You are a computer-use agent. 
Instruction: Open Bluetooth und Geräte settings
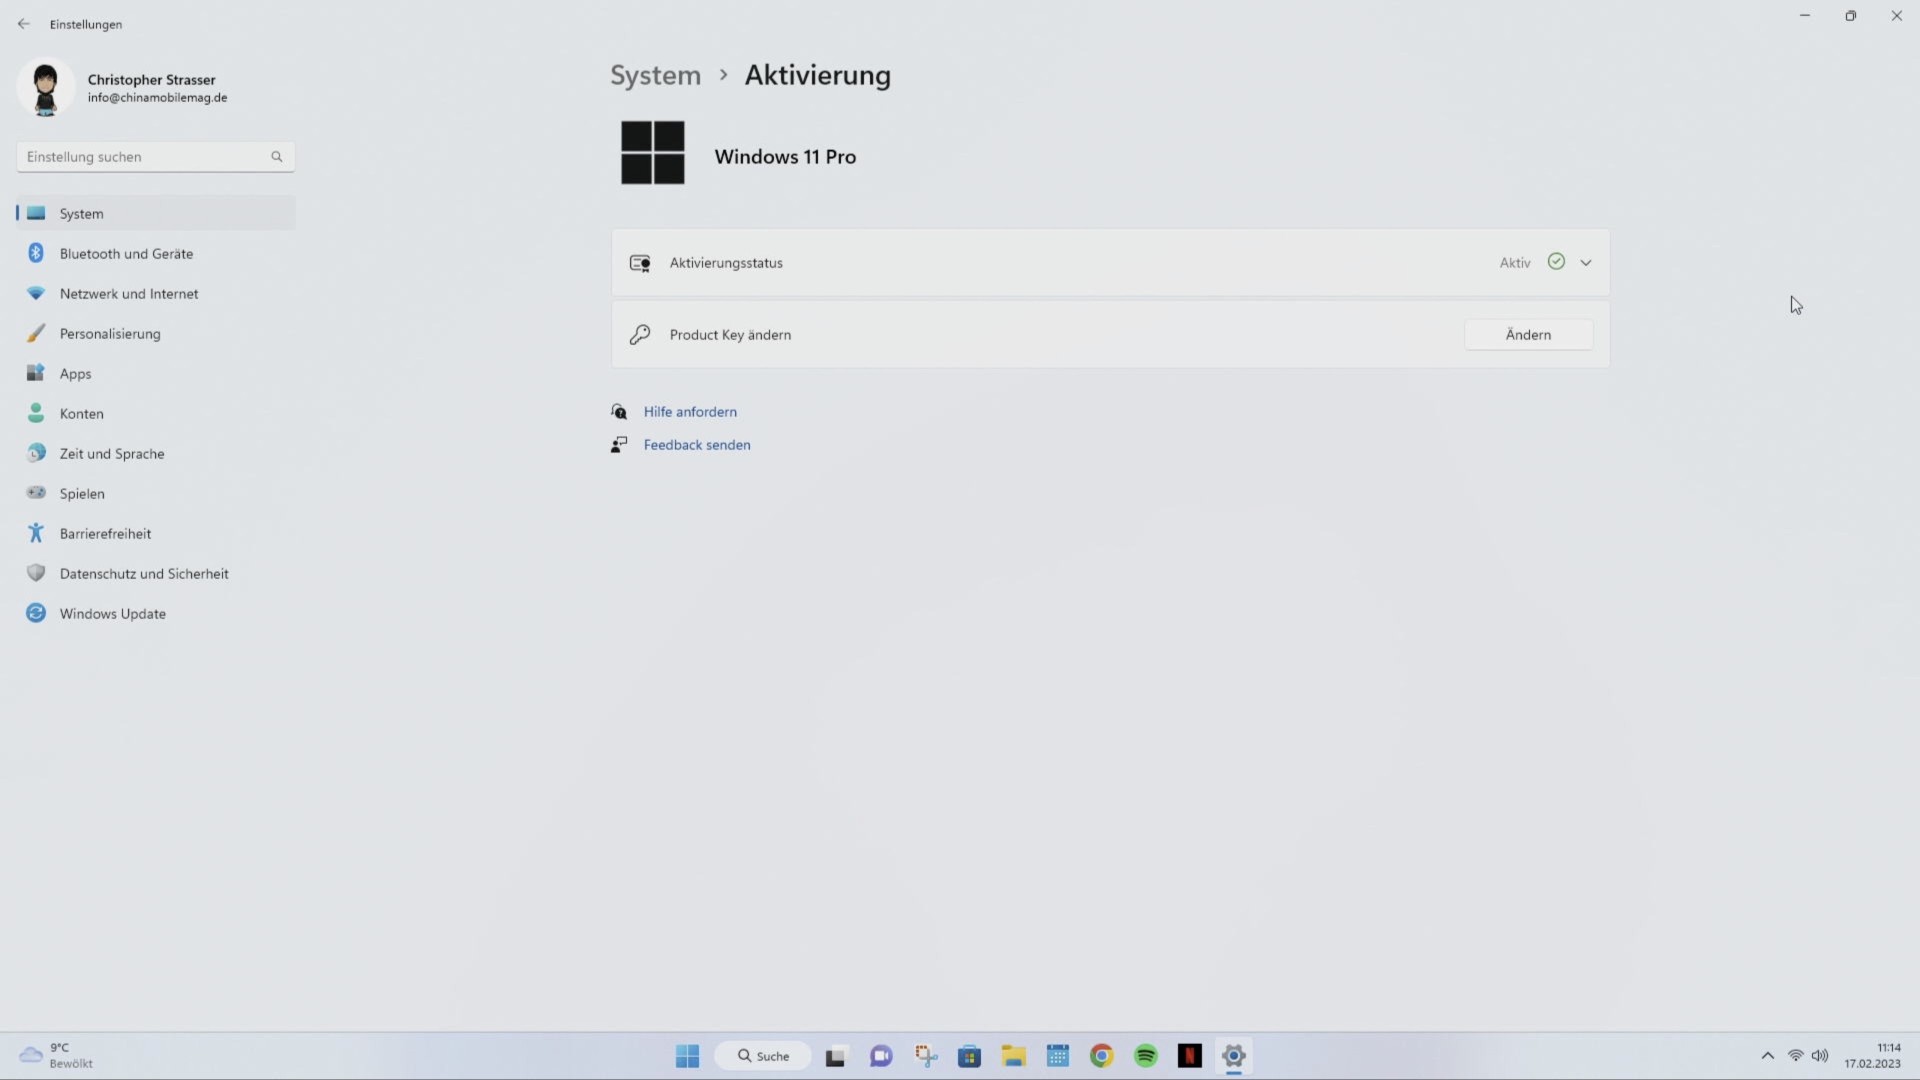click(x=126, y=254)
